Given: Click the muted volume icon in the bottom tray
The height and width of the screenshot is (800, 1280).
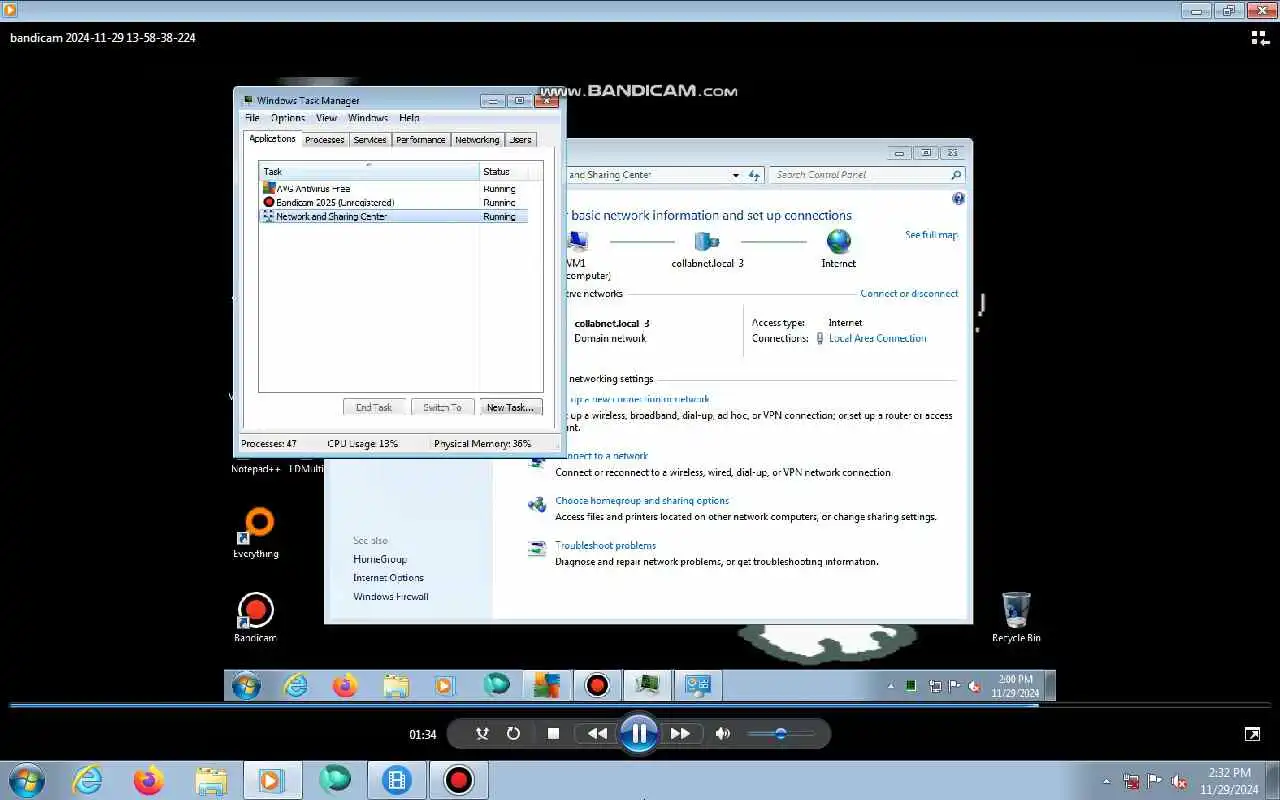Looking at the screenshot, I should (x=1180, y=781).
